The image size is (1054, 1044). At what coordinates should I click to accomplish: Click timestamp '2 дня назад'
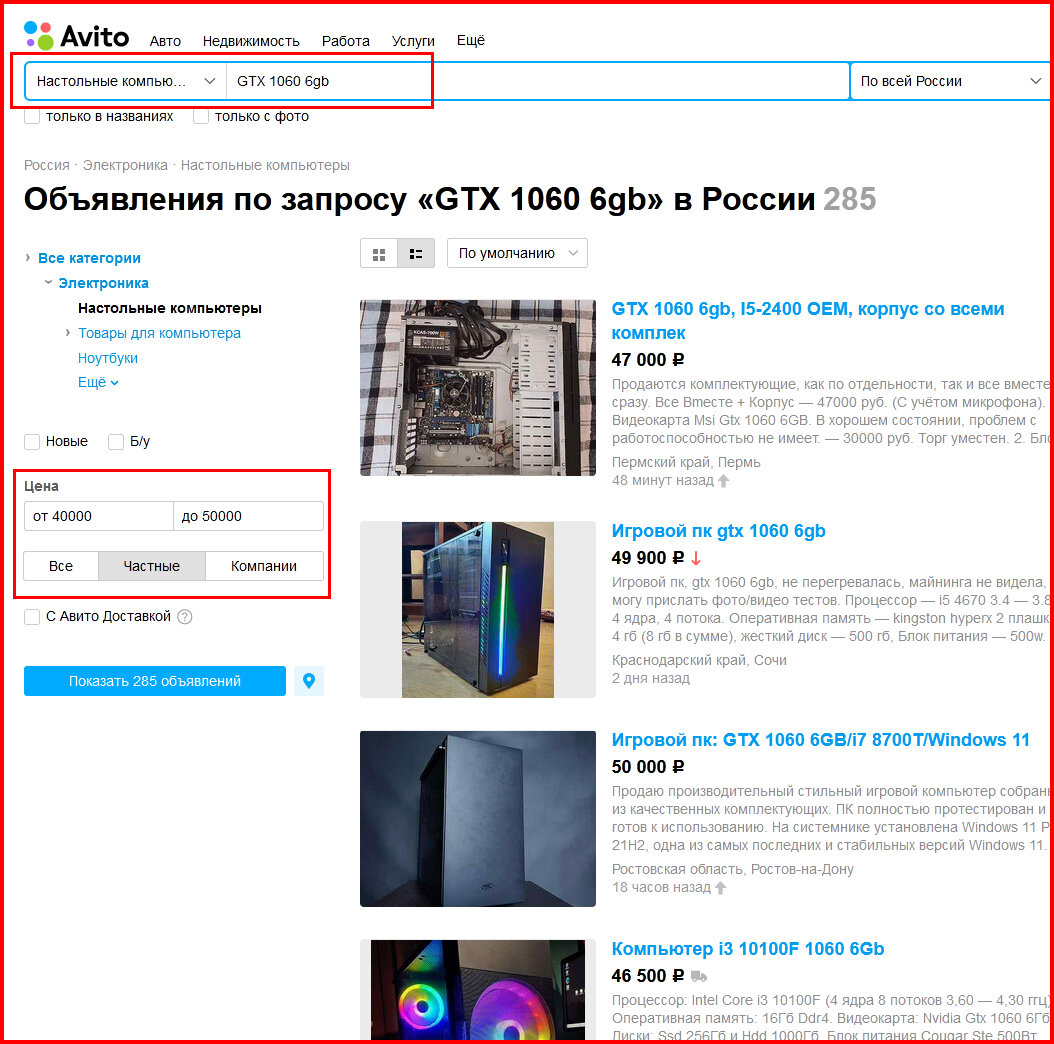pos(651,678)
